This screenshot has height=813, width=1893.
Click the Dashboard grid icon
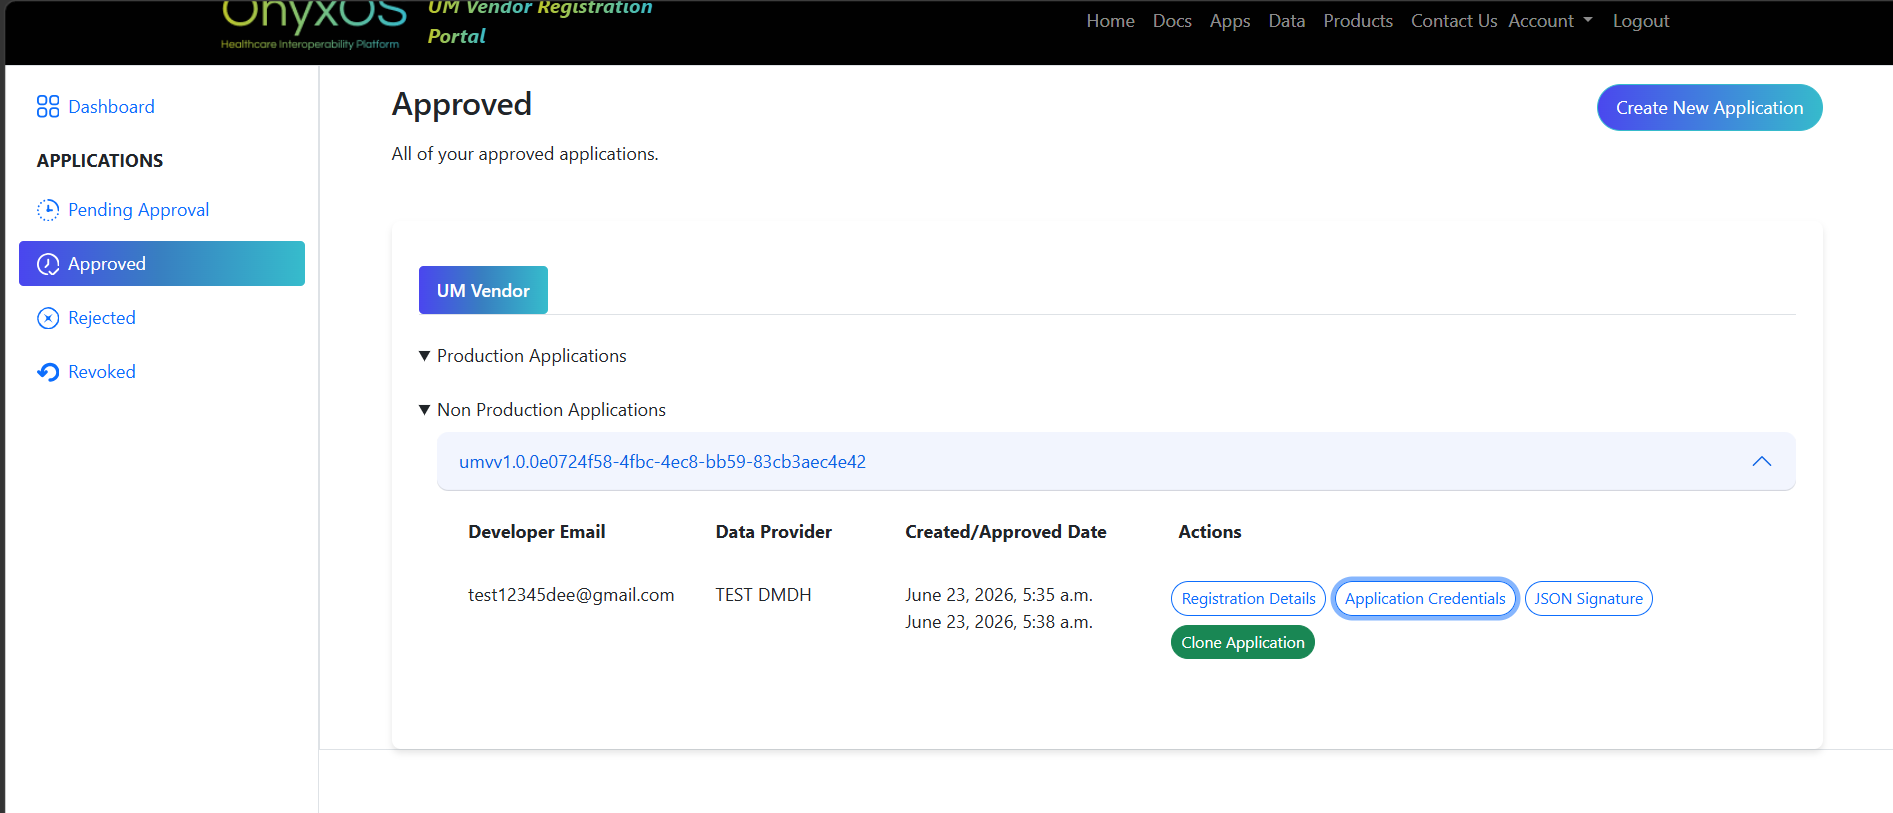(48, 107)
